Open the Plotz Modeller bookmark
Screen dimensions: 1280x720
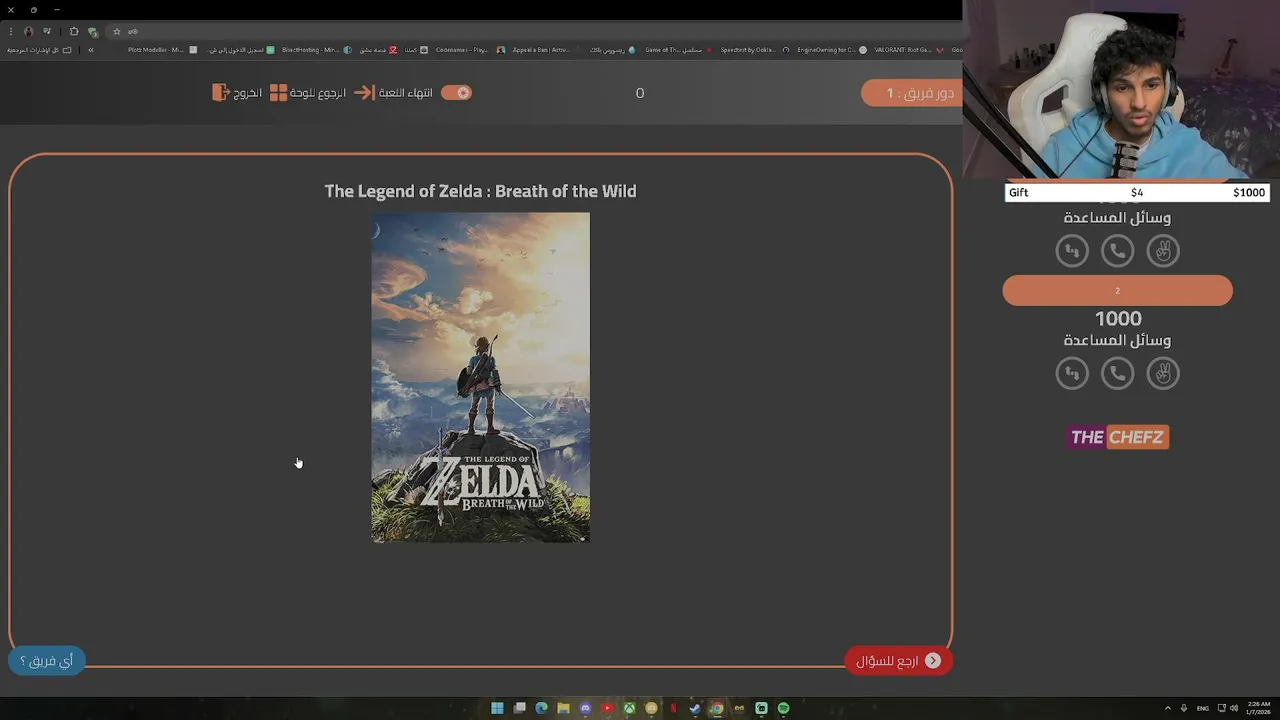click(x=162, y=50)
